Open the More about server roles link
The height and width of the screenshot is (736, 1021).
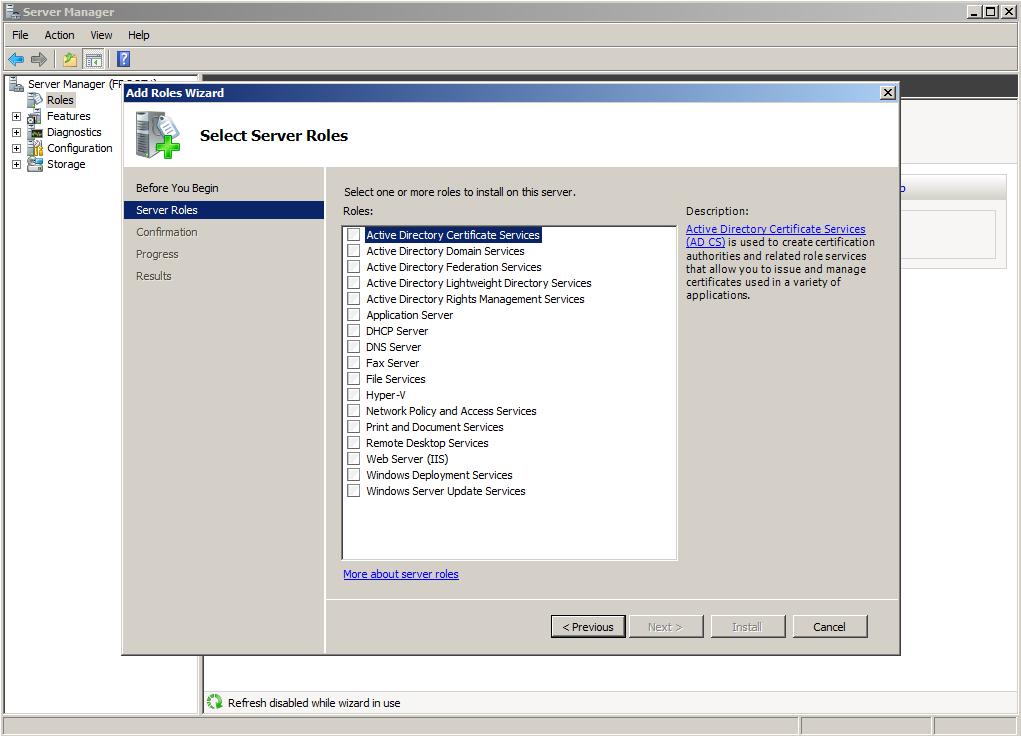click(x=401, y=574)
